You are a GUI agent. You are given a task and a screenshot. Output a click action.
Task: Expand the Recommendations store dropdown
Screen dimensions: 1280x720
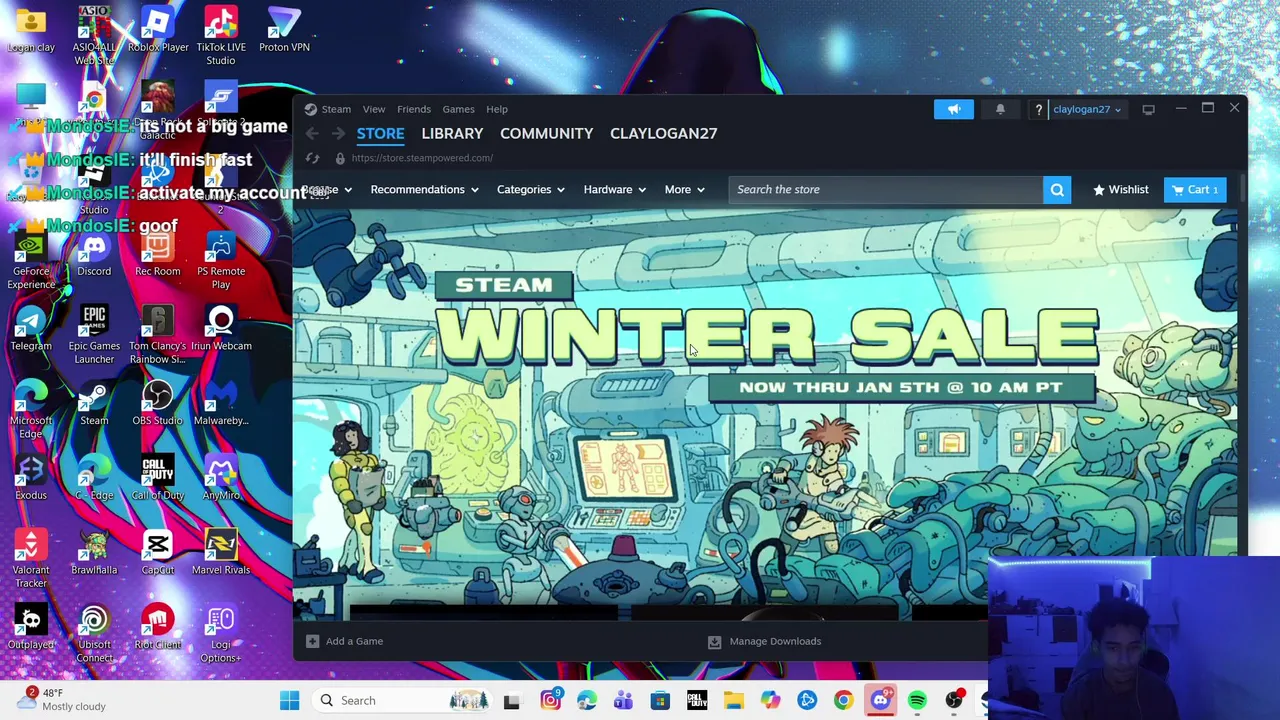click(424, 189)
